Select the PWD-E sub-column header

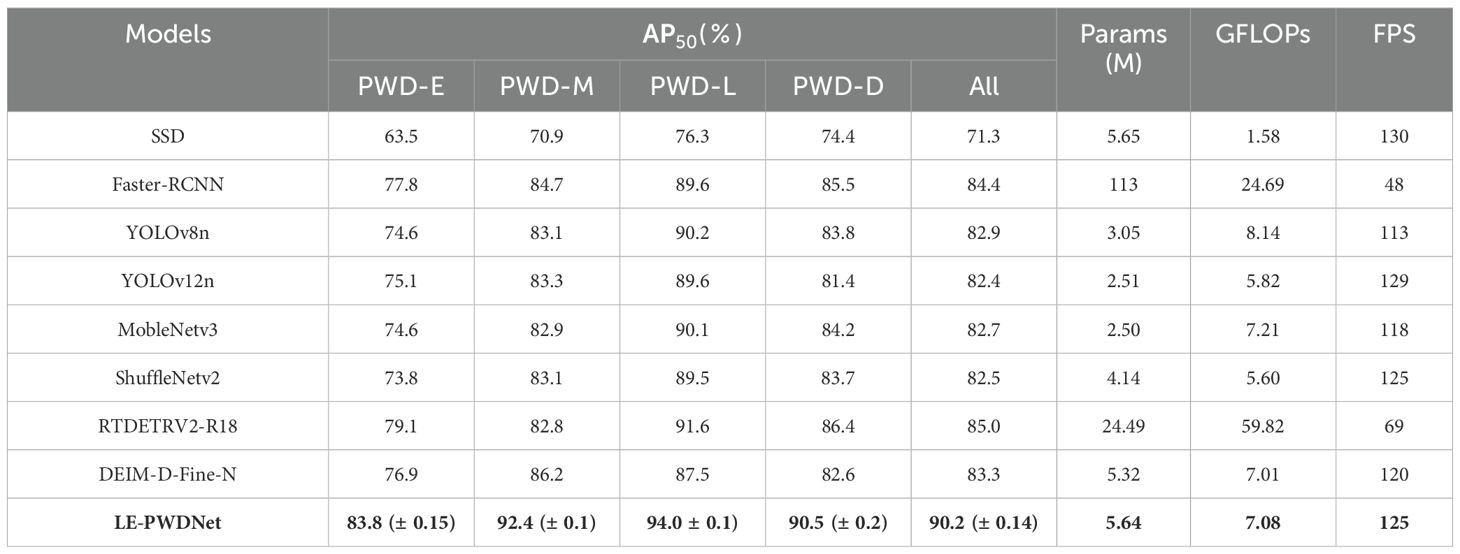tap(401, 87)
